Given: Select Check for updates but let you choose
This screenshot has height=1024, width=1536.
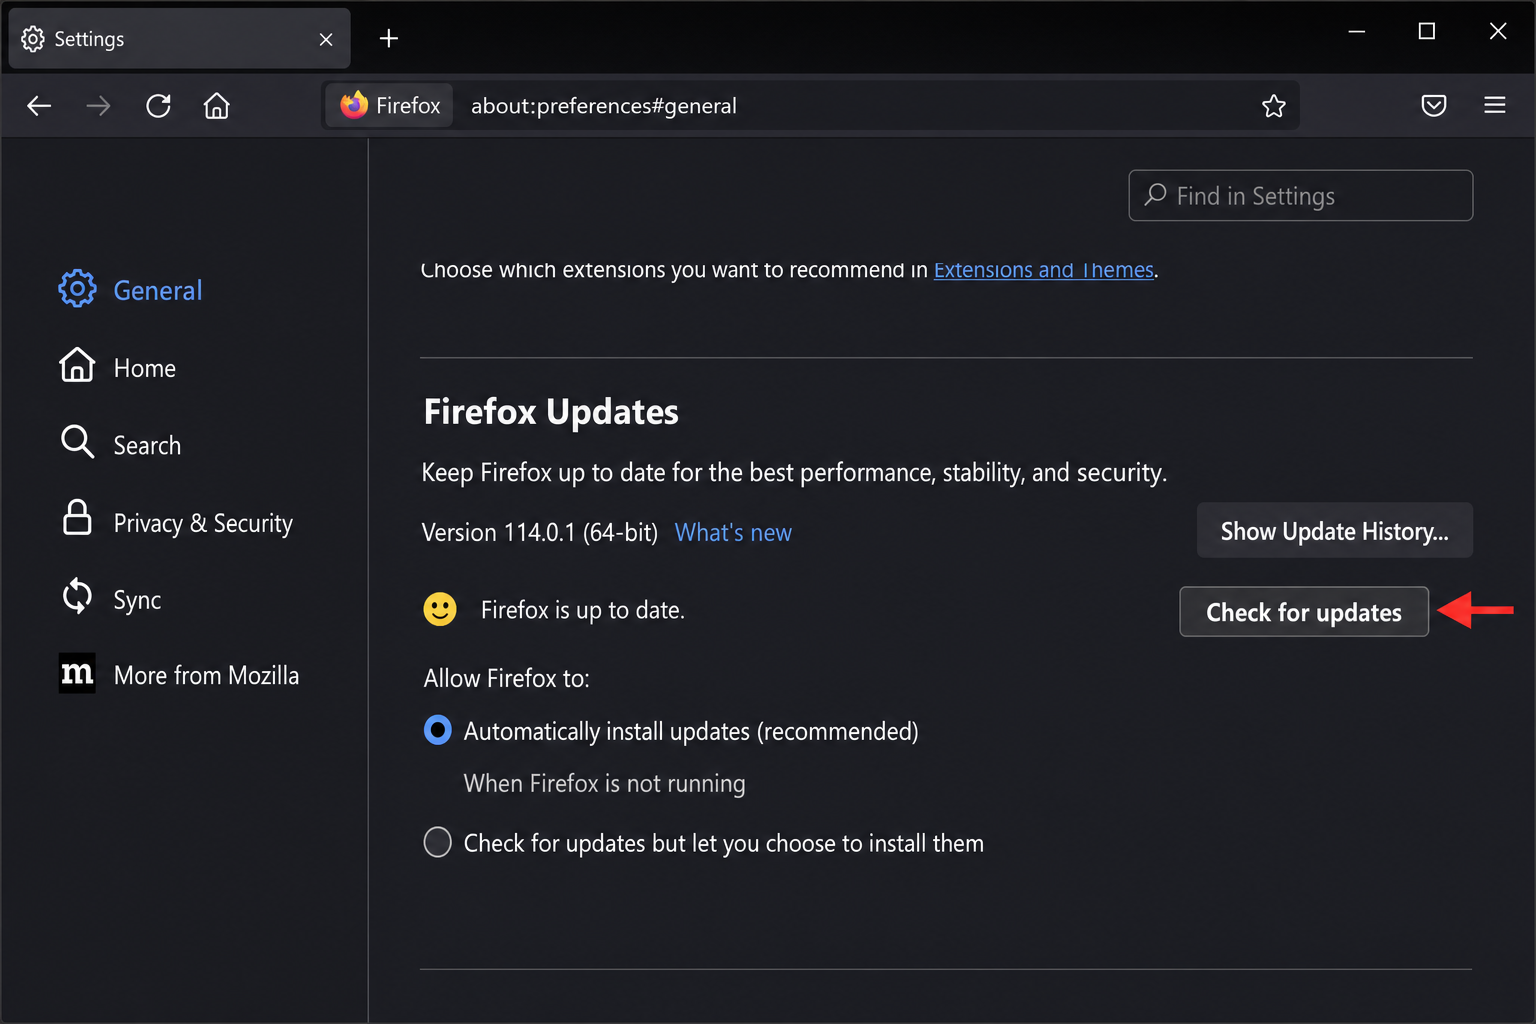Looking at the screenshot, I should pyautogui.click(x=437, y=842).
